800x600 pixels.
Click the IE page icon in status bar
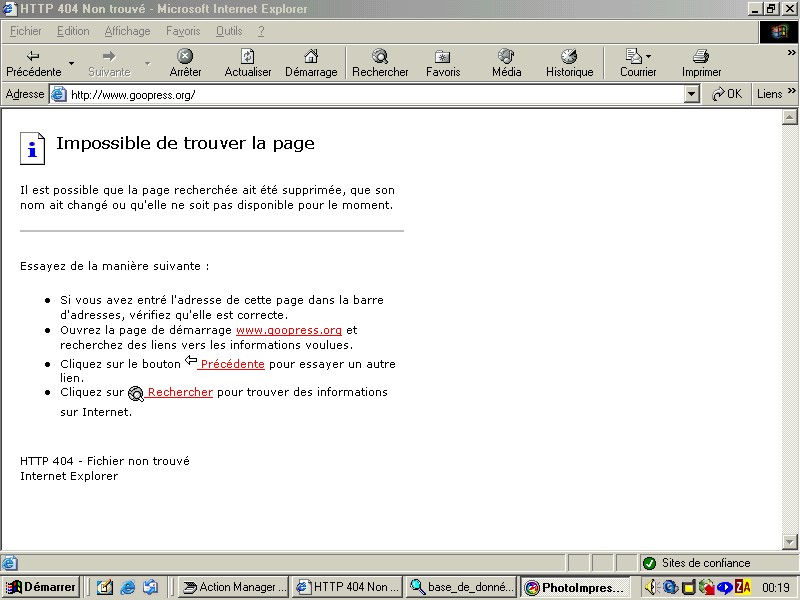[x=9, y=563]
